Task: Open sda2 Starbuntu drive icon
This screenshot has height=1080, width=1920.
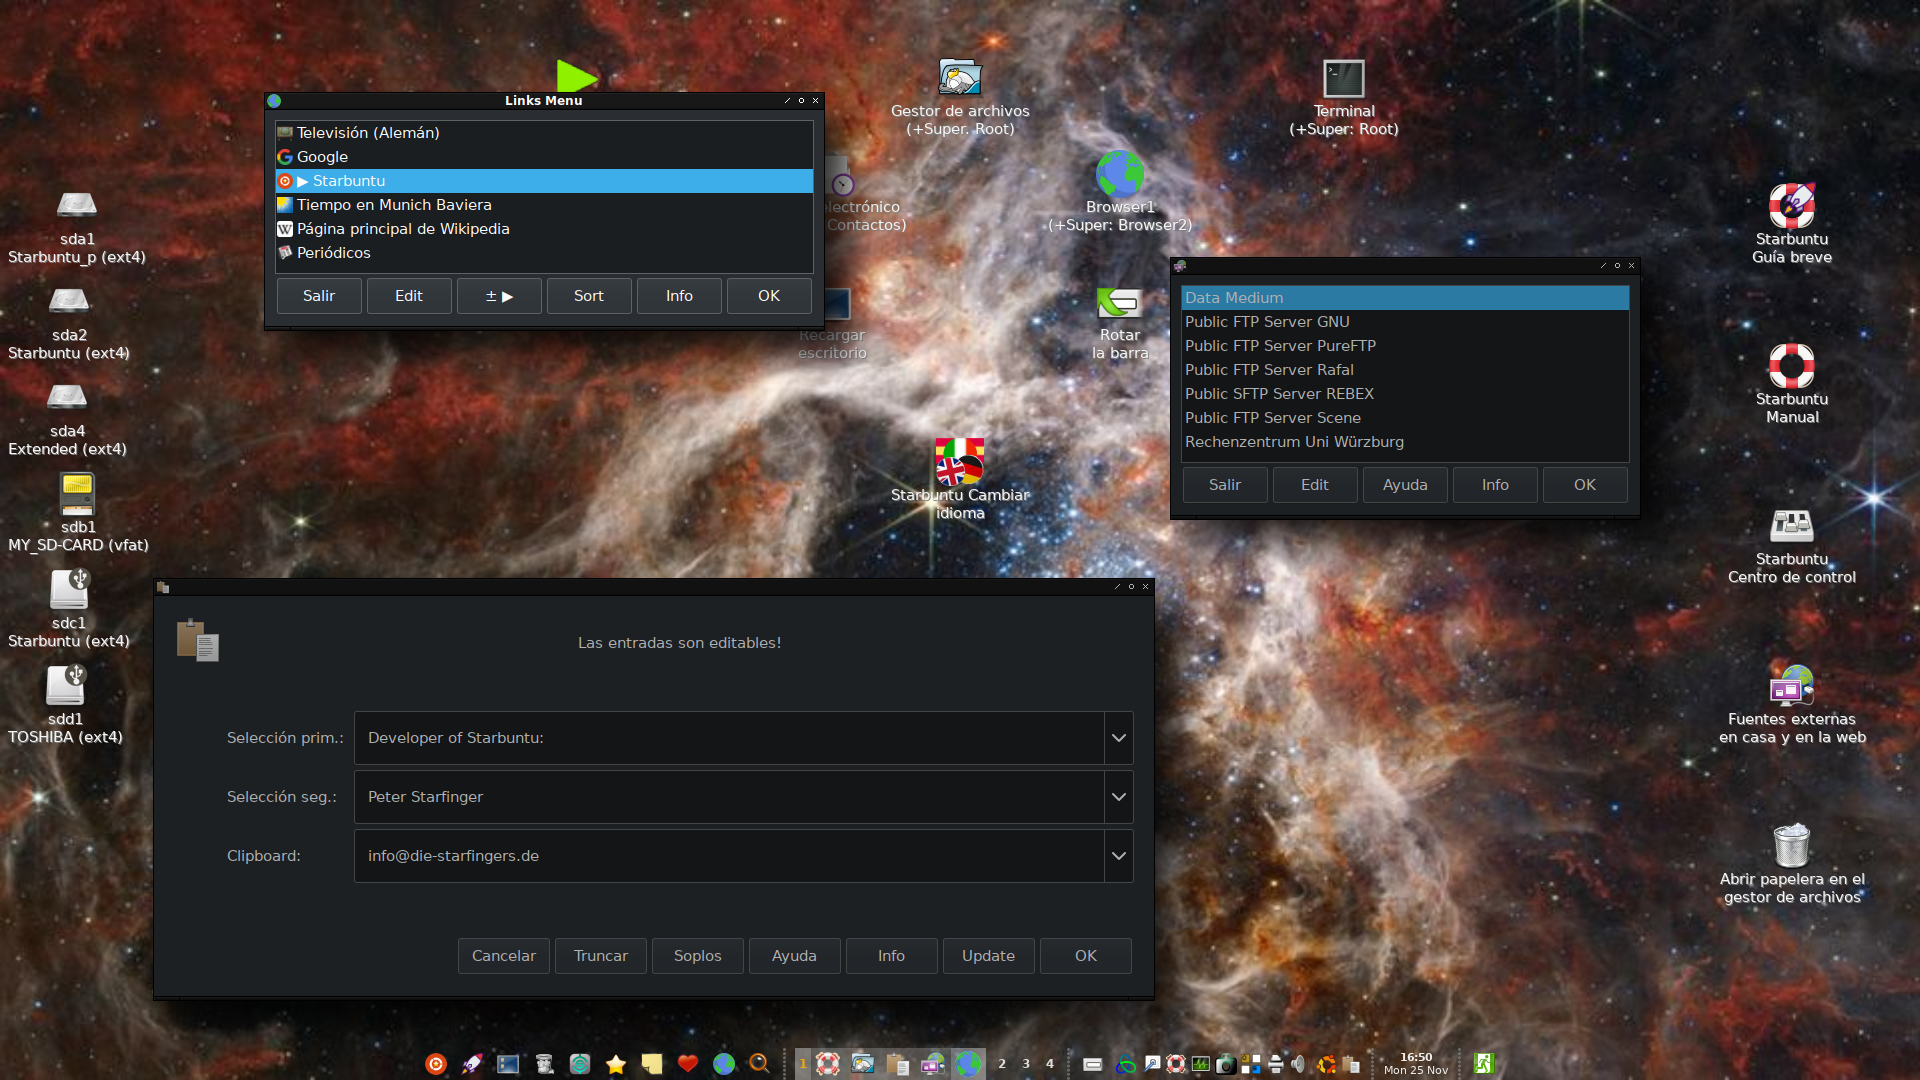Action: coord(69,302)
